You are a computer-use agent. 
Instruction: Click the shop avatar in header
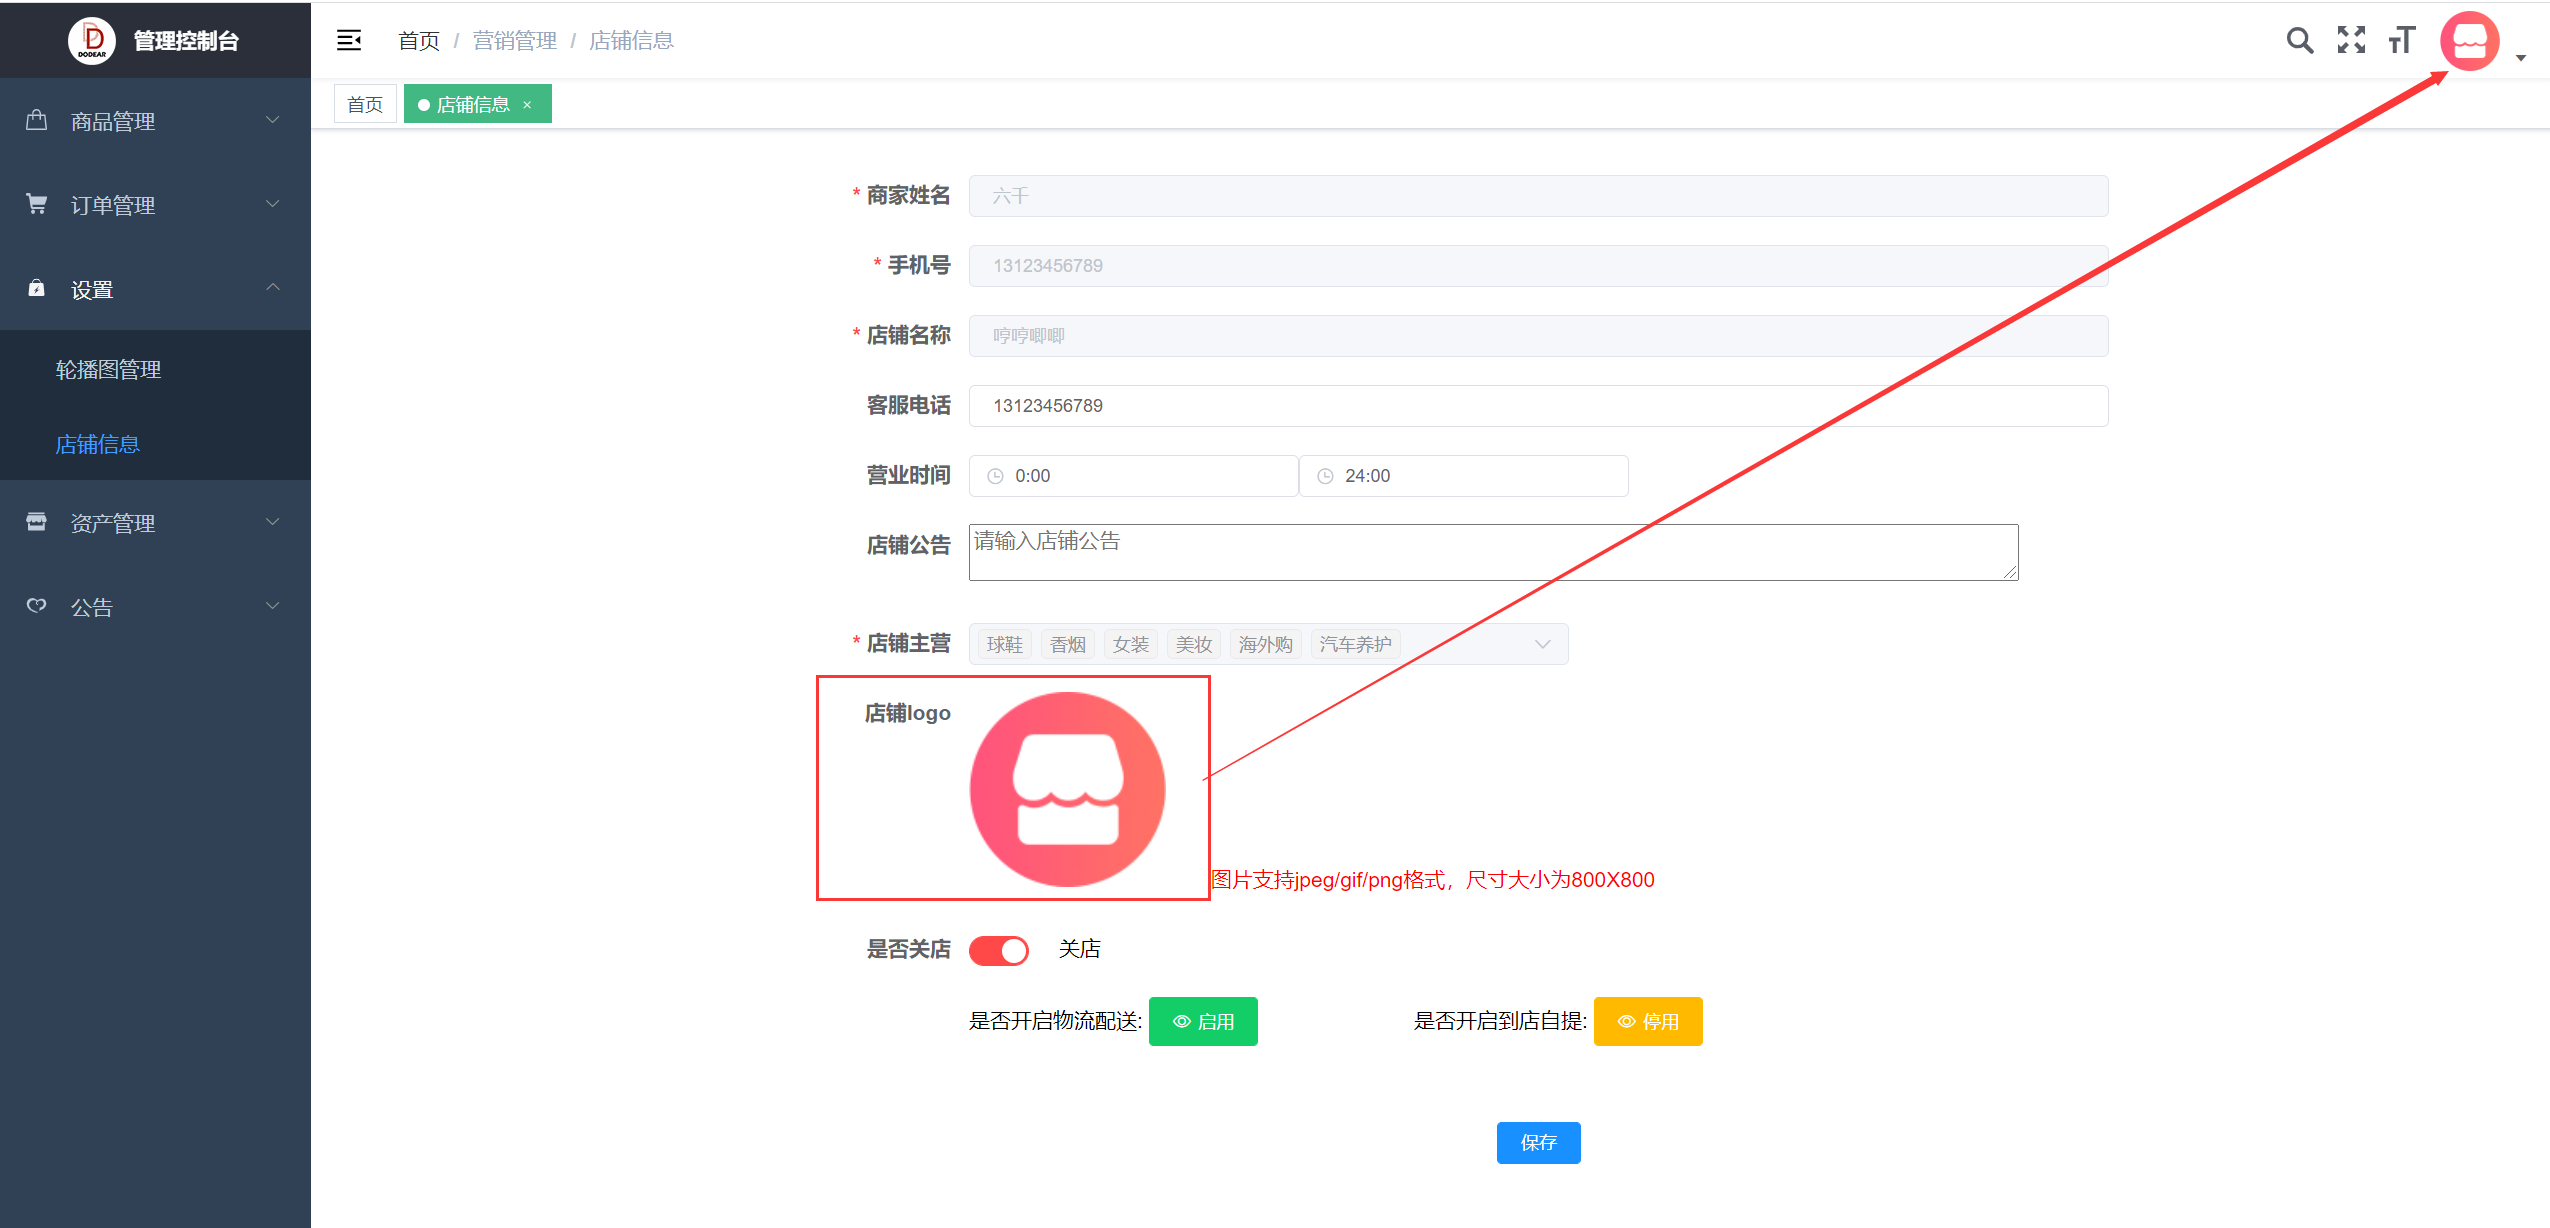pyautogui.click(x=2469, y=41)
